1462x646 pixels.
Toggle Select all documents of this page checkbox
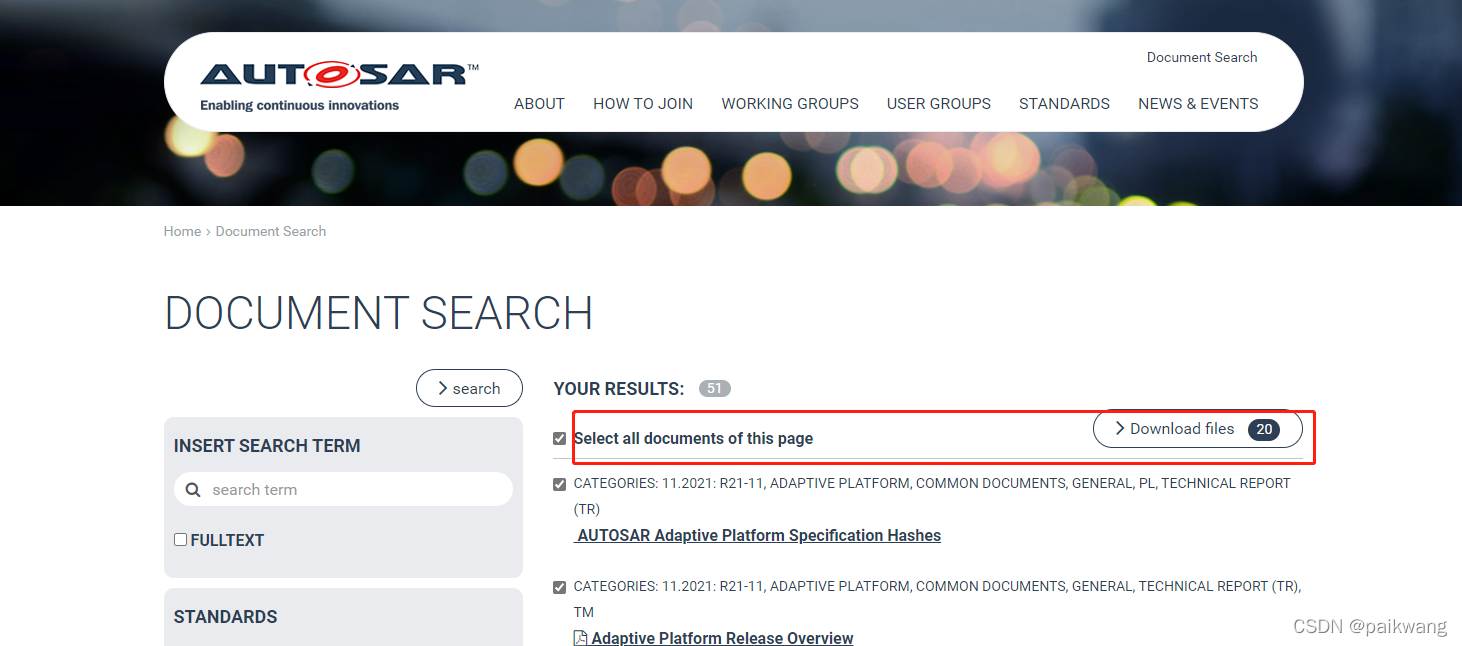pyautogui.click(x=559, y=438)
